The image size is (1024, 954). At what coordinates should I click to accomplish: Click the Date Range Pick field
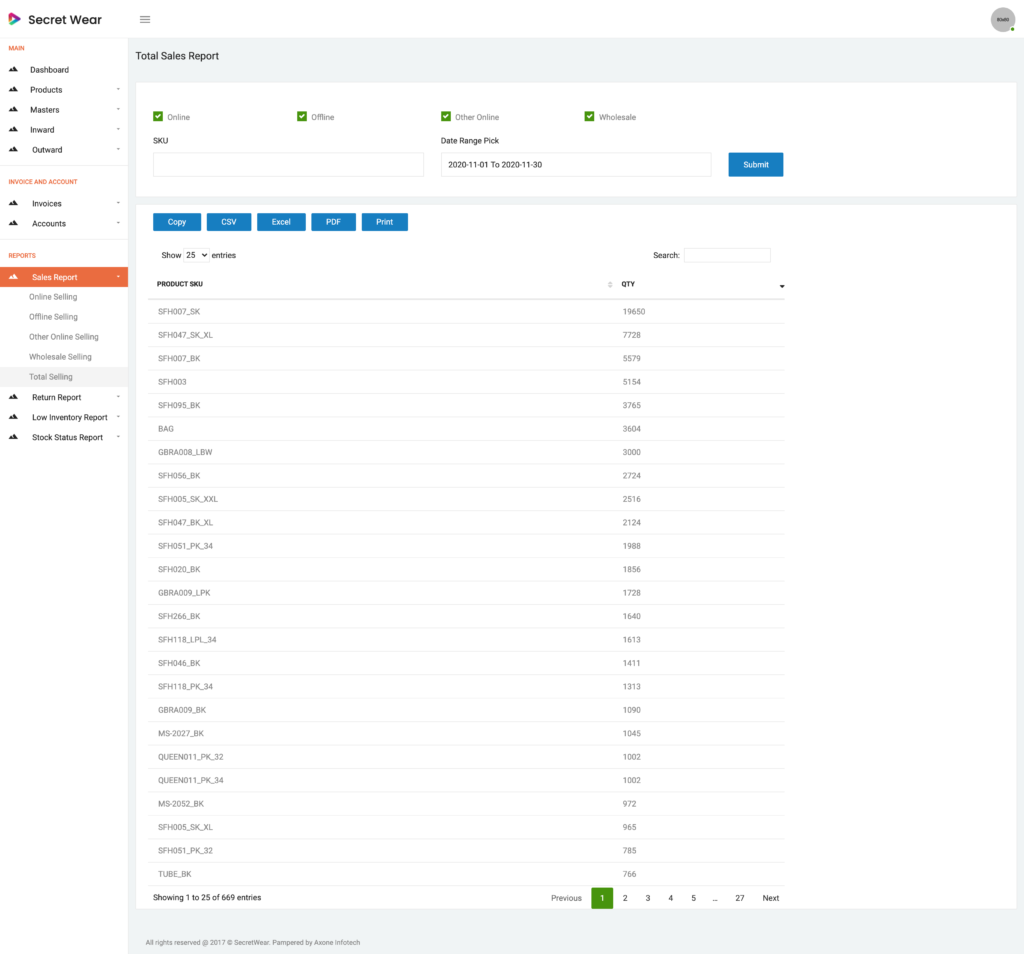(575, 165)
